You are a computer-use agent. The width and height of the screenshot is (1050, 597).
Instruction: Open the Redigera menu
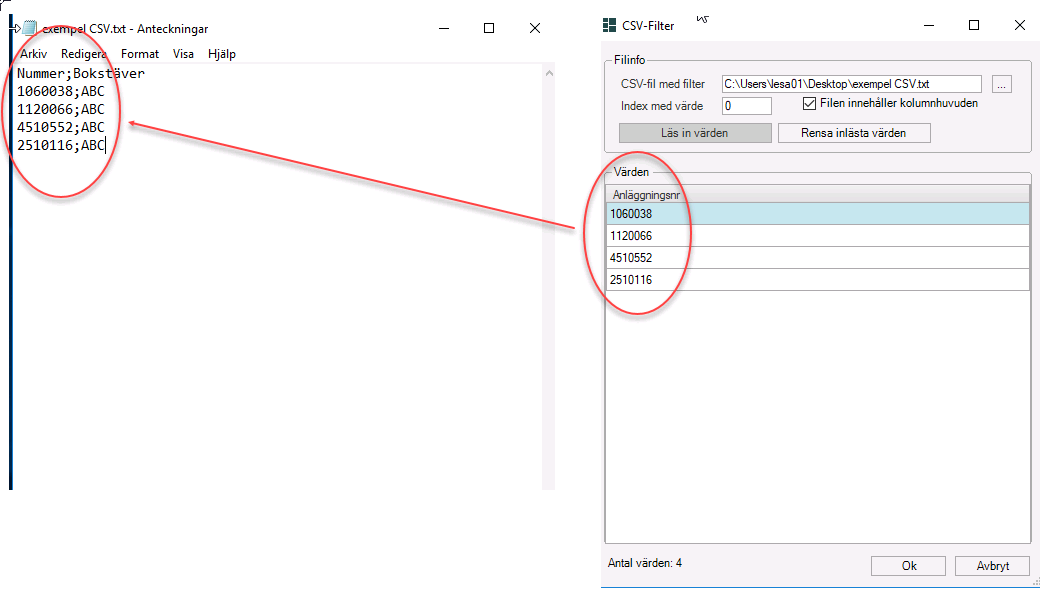point(84,54)
